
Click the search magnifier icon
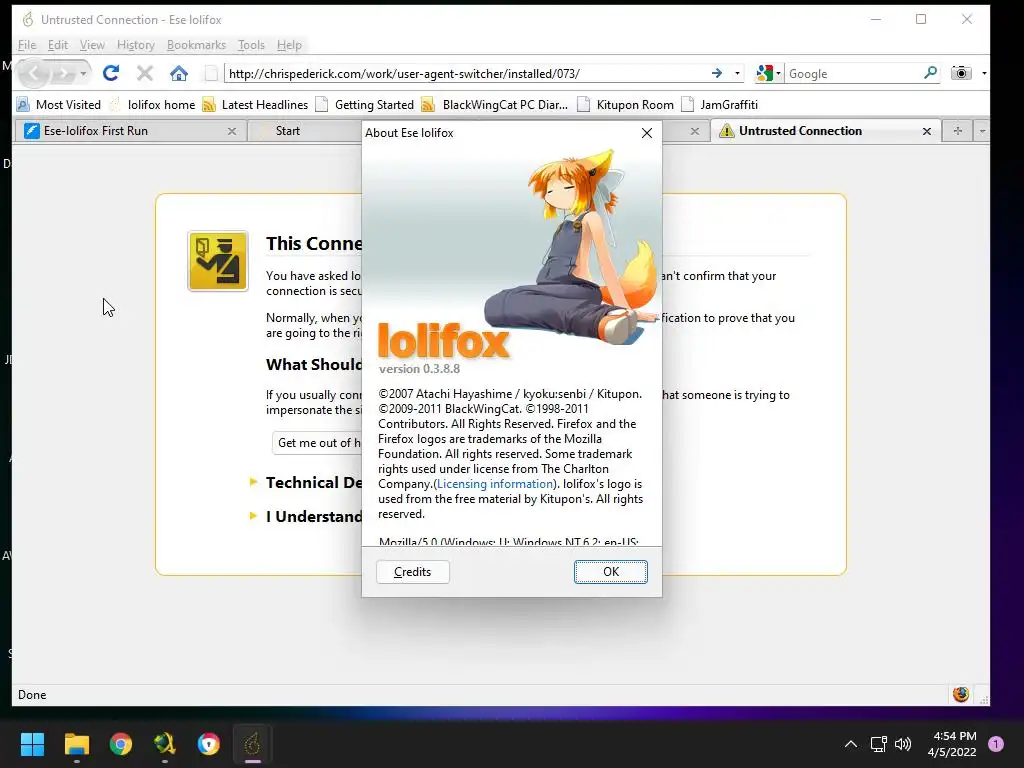point(931,73)
